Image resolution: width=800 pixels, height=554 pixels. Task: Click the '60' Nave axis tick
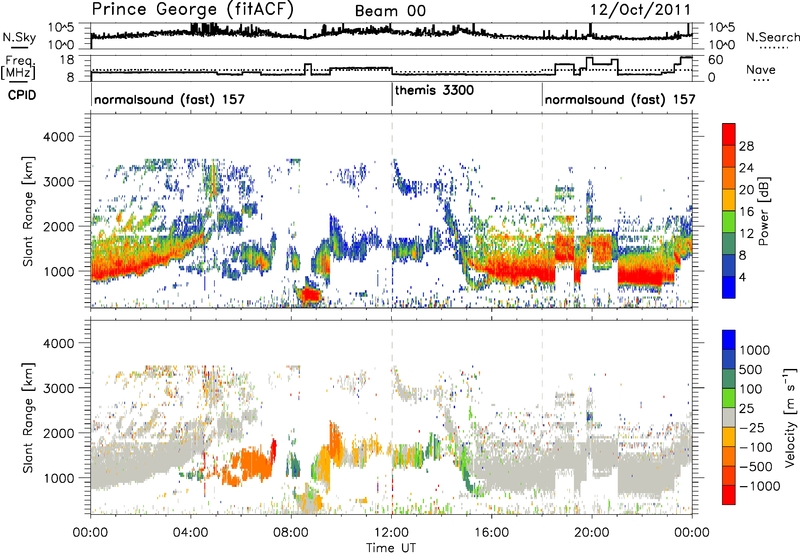[715, 60]
